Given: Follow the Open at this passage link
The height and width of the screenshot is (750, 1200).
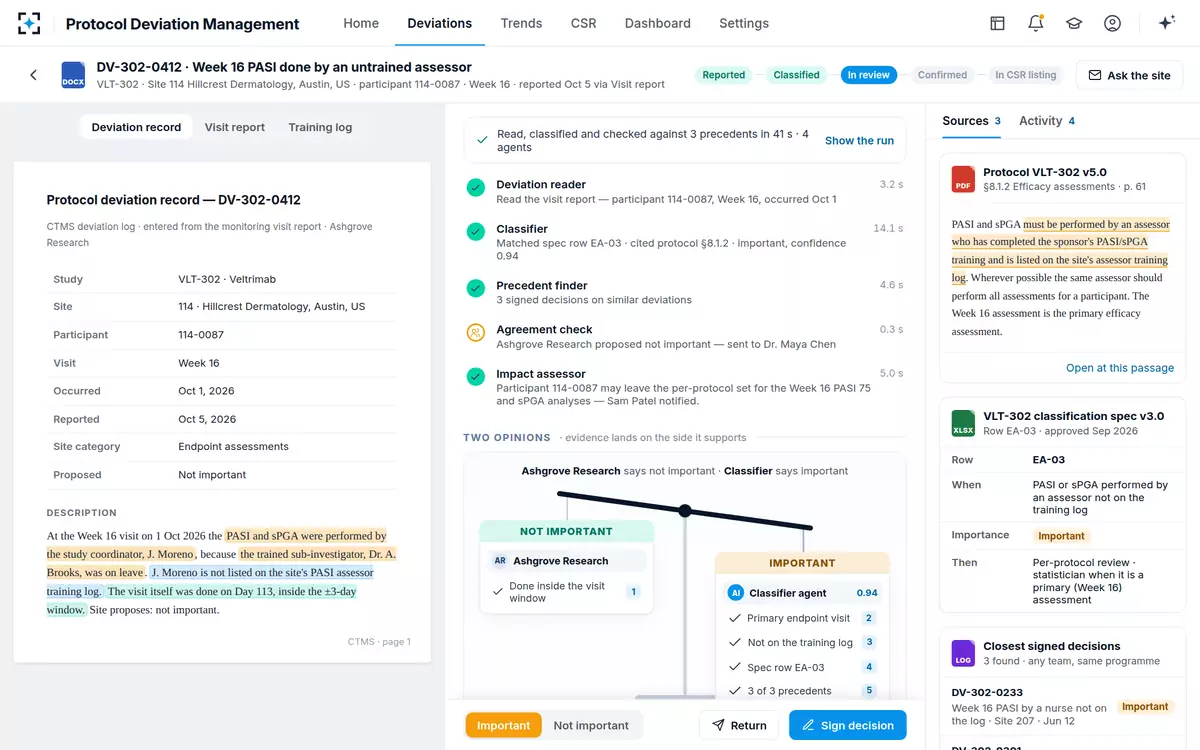Looking at the screenshot, I should pos(1120,368).
